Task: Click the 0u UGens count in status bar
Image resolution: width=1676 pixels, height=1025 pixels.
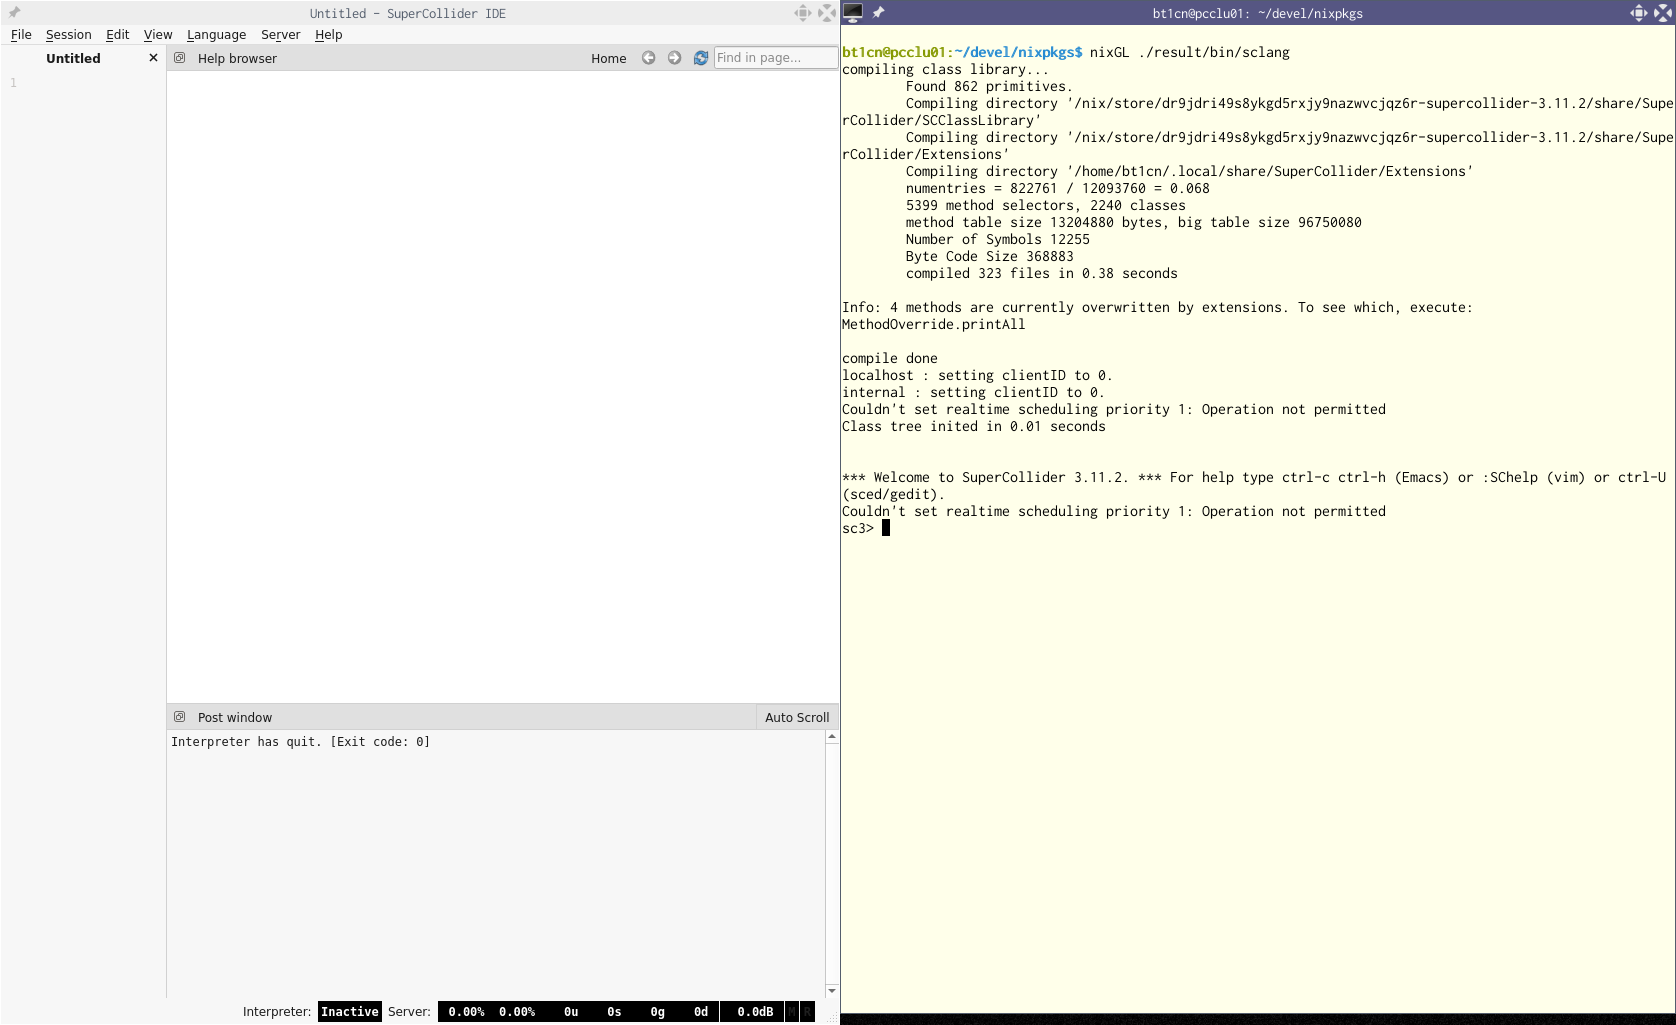Action: pyautogui.click(x=570, y=1012)
